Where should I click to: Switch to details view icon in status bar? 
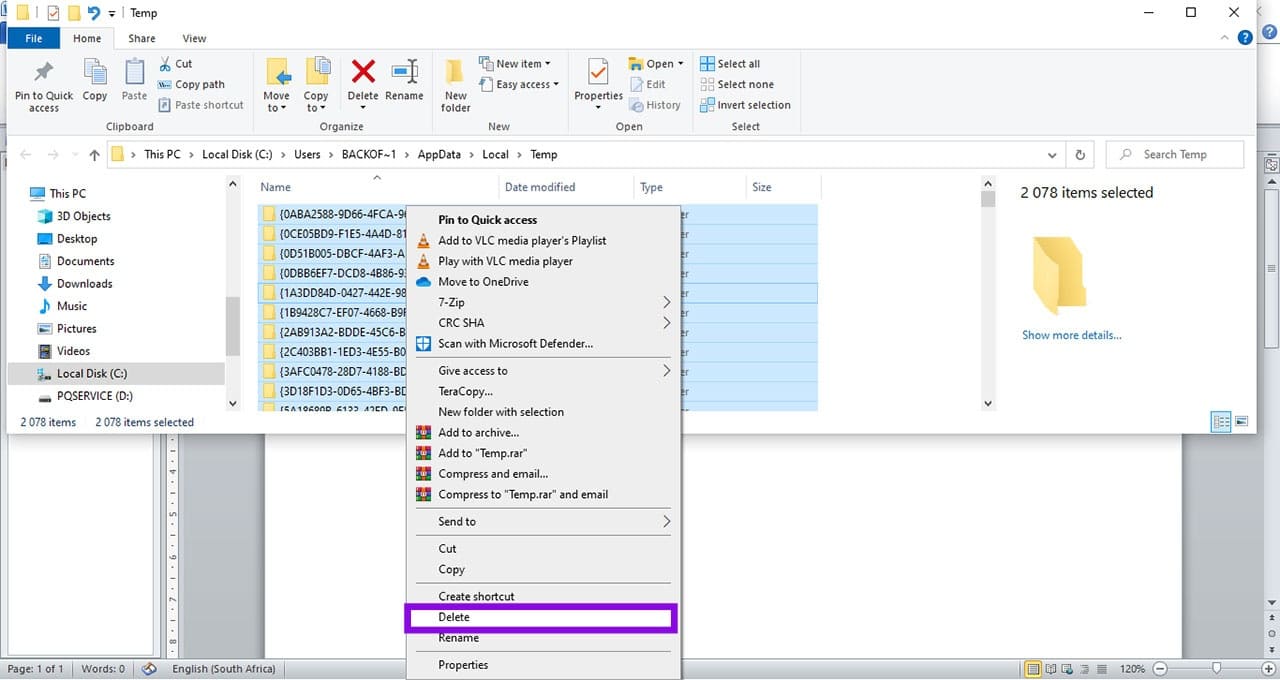[1221, 422]
